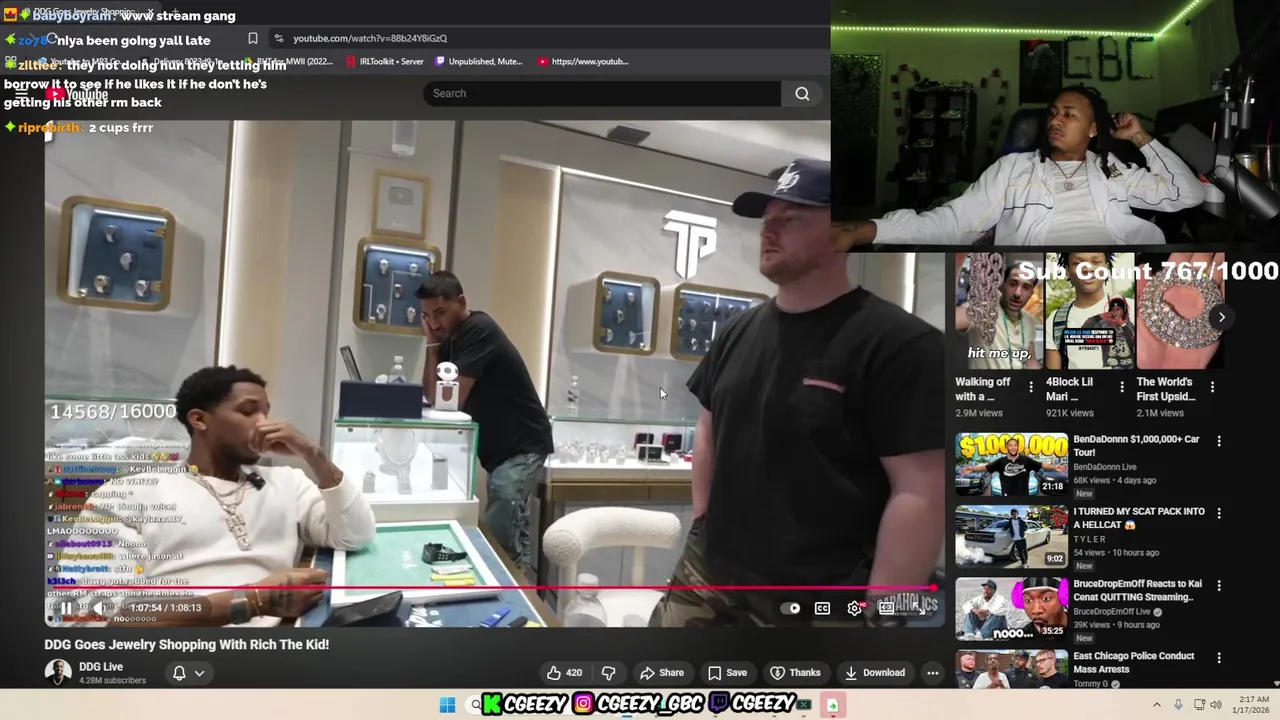Open the volume icon in the system tray
This screenshot has height=720, width=1280.
point(1216,705)
